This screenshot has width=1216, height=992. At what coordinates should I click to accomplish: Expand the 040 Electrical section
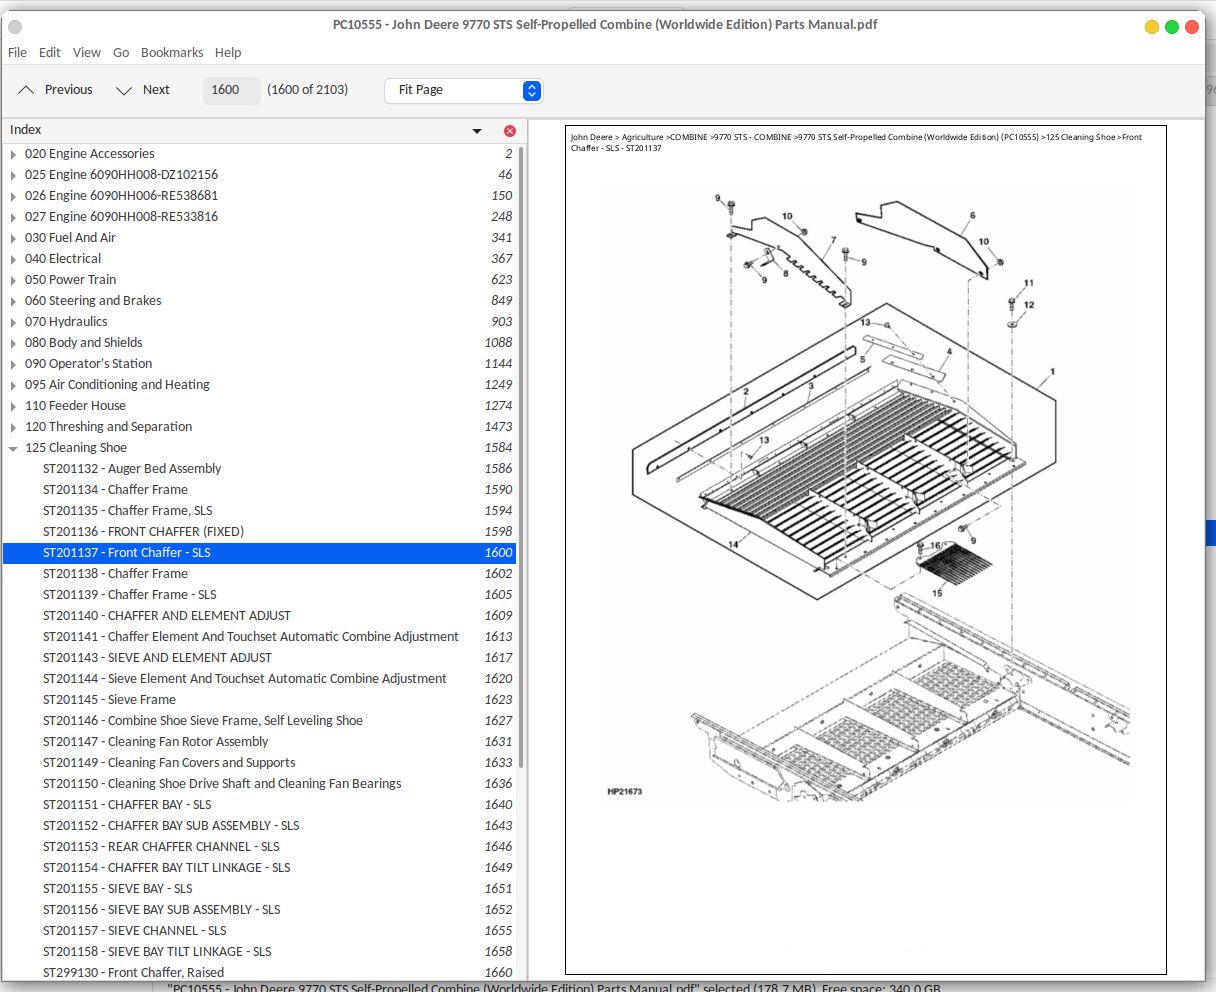(13, 259)
